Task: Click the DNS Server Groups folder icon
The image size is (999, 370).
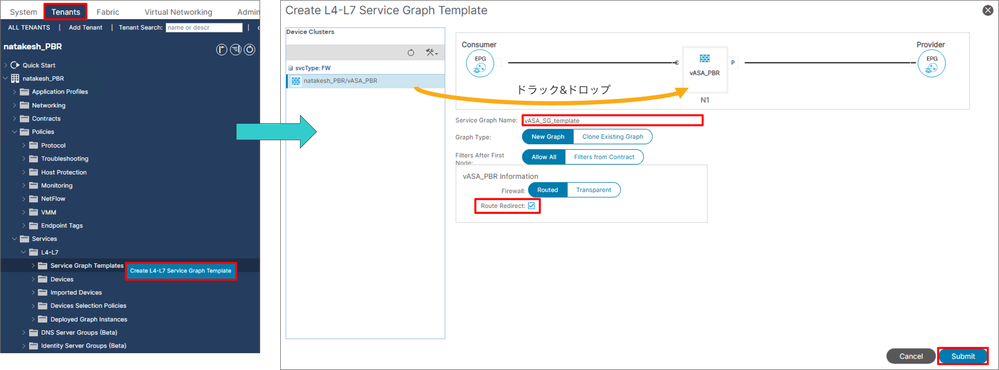Action: point(34,332)
